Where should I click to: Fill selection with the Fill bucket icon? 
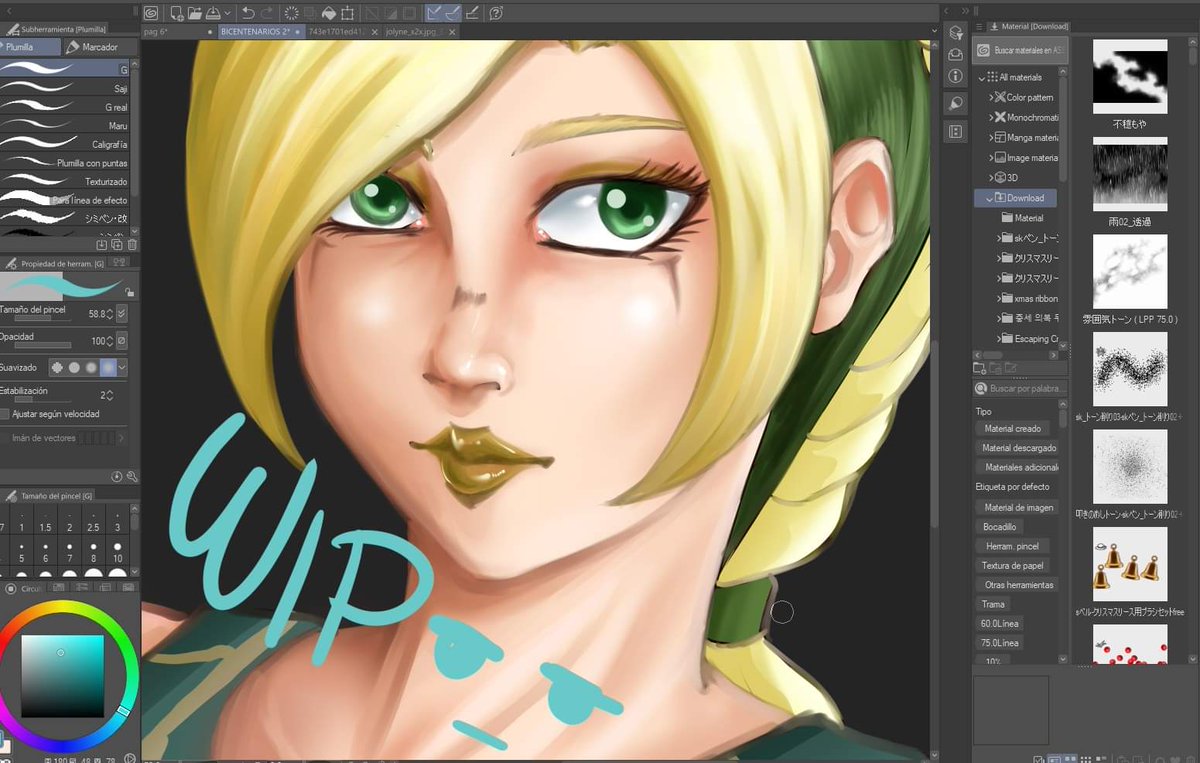click(329, 13)
